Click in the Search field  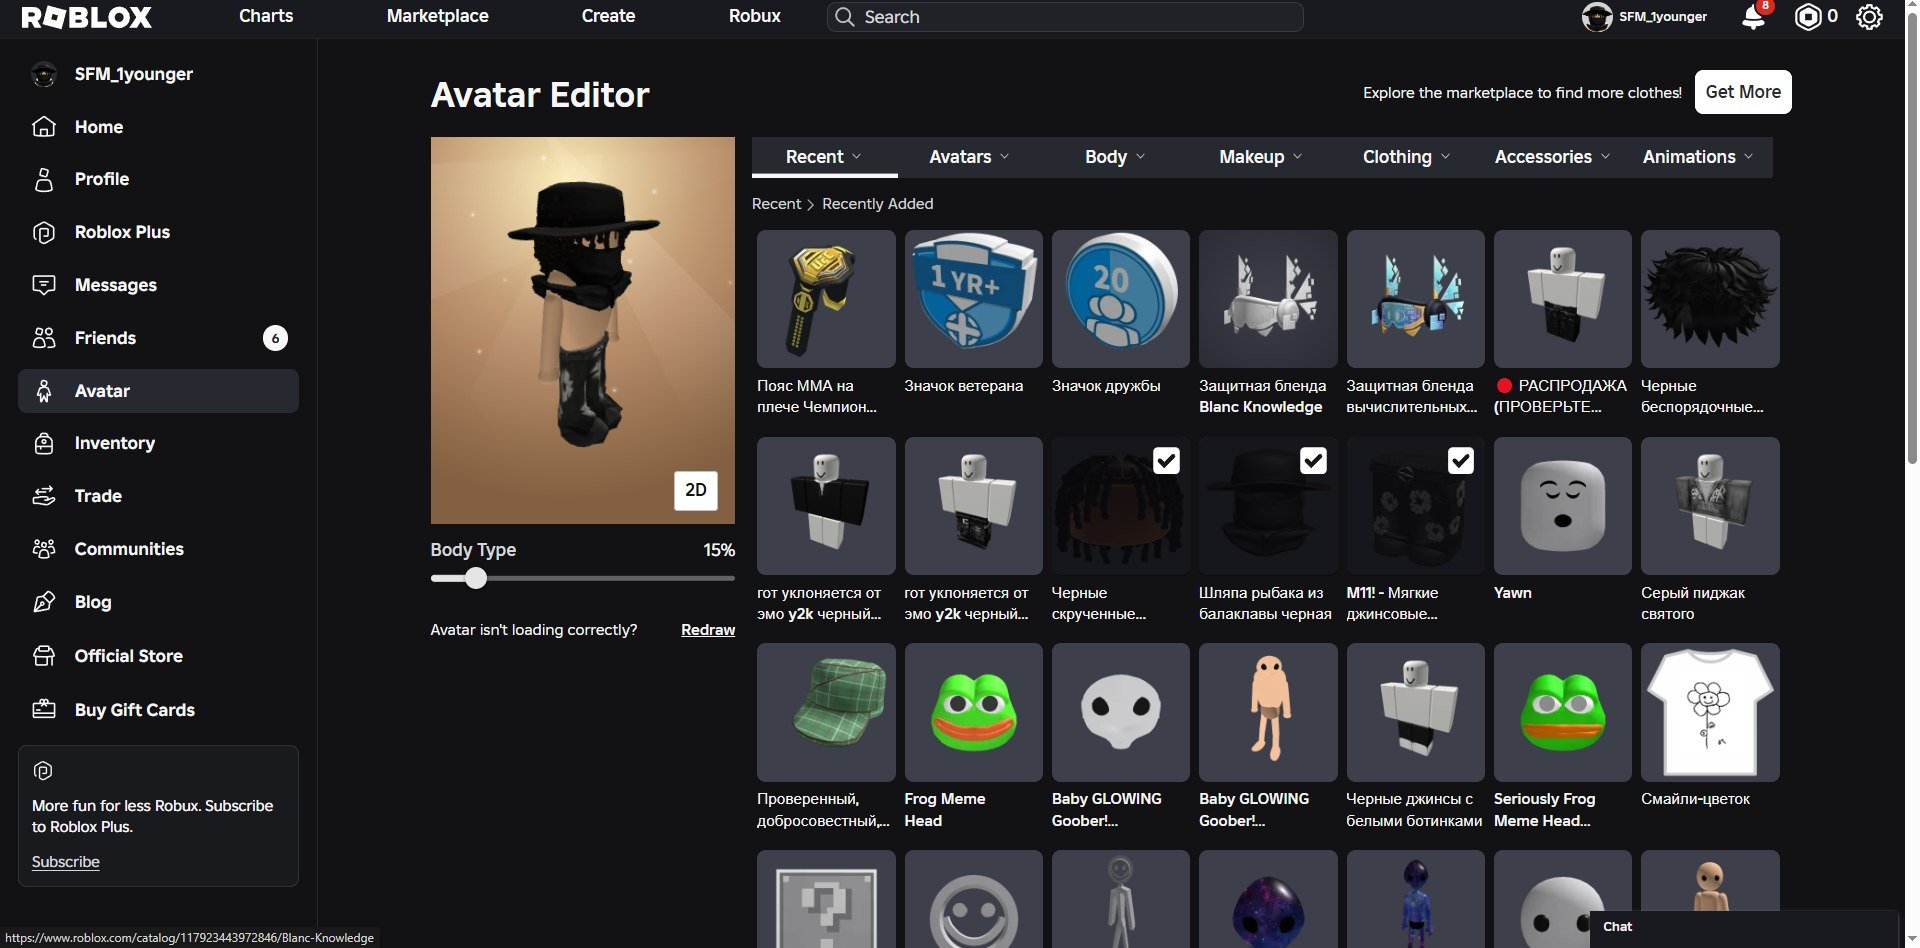click(1065, 17)
